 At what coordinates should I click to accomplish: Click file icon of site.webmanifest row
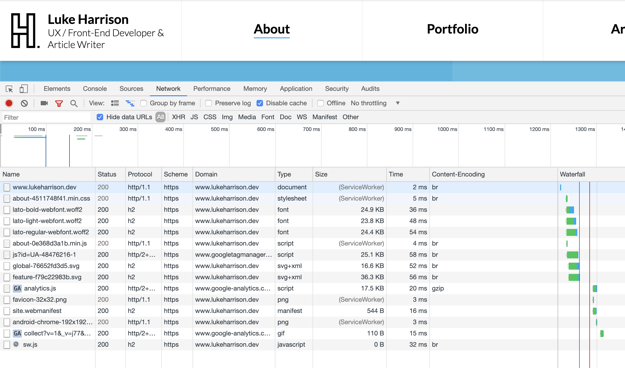click(7, 311)
